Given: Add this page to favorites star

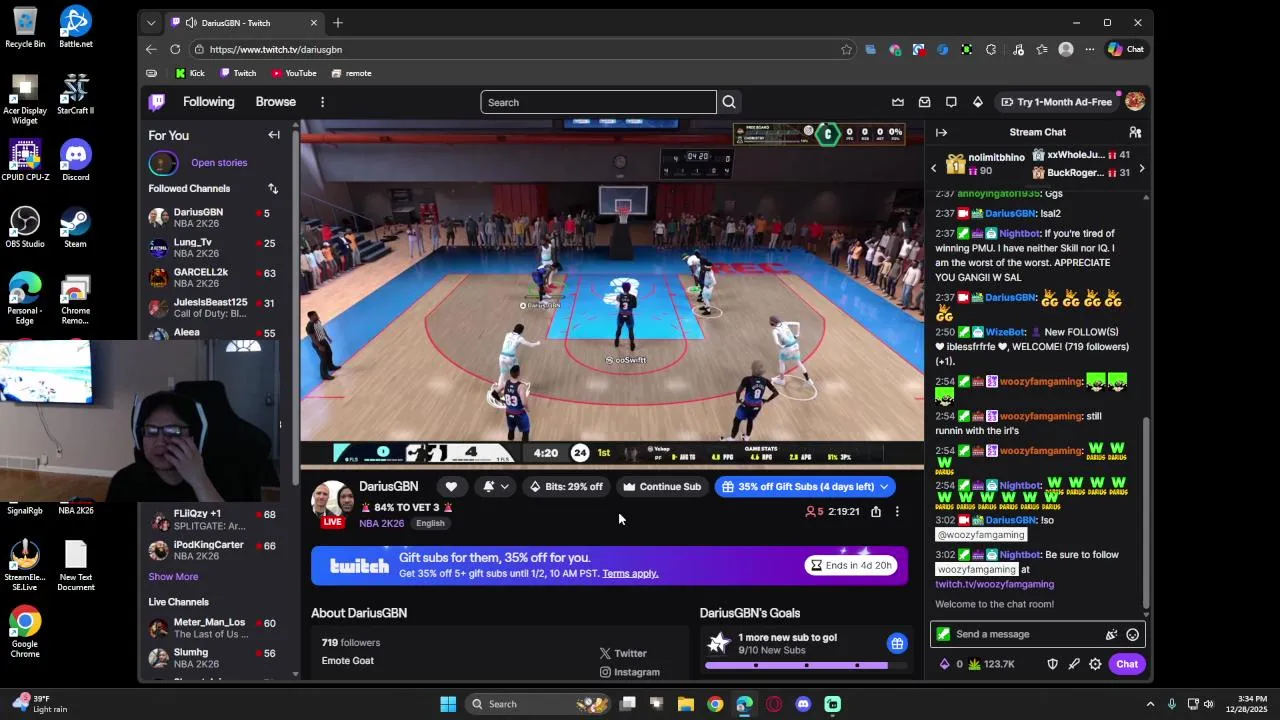Looking at the screenshot, I should tap(846, 49).
